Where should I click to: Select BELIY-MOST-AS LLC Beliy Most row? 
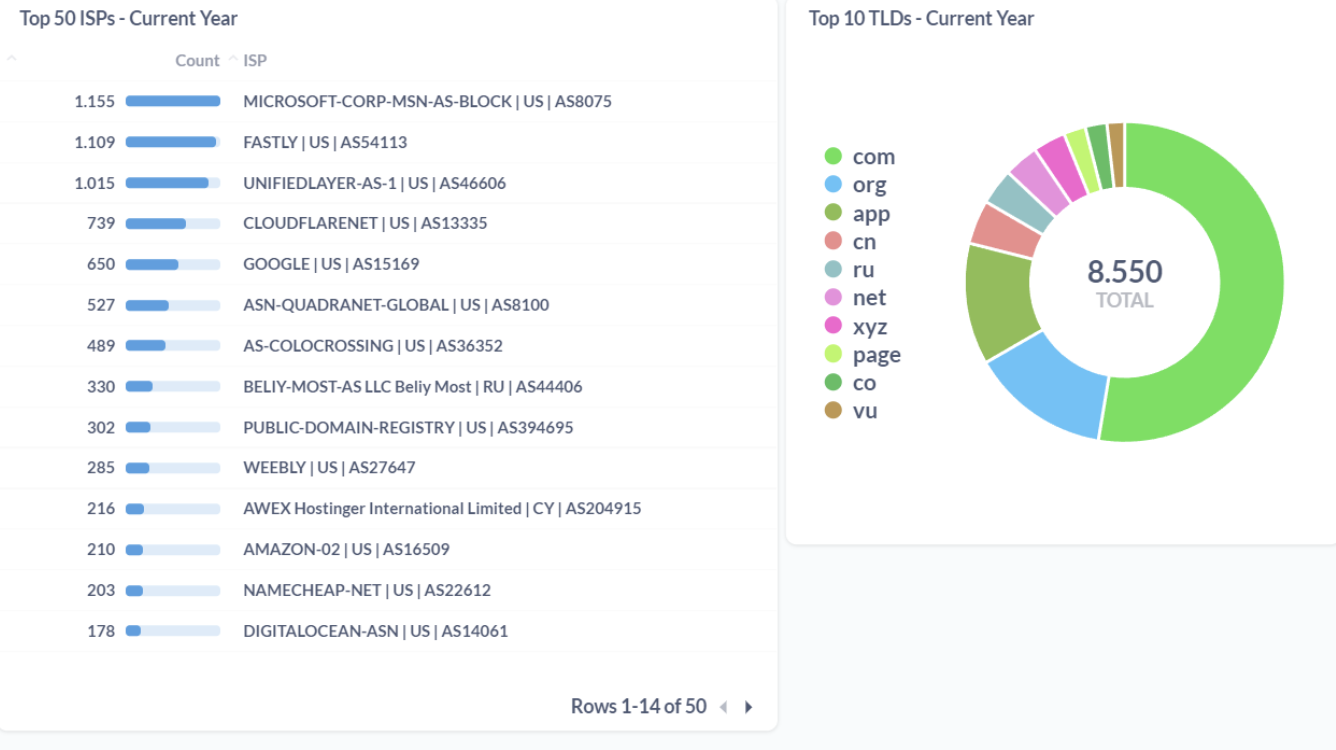tap(388, 386)
